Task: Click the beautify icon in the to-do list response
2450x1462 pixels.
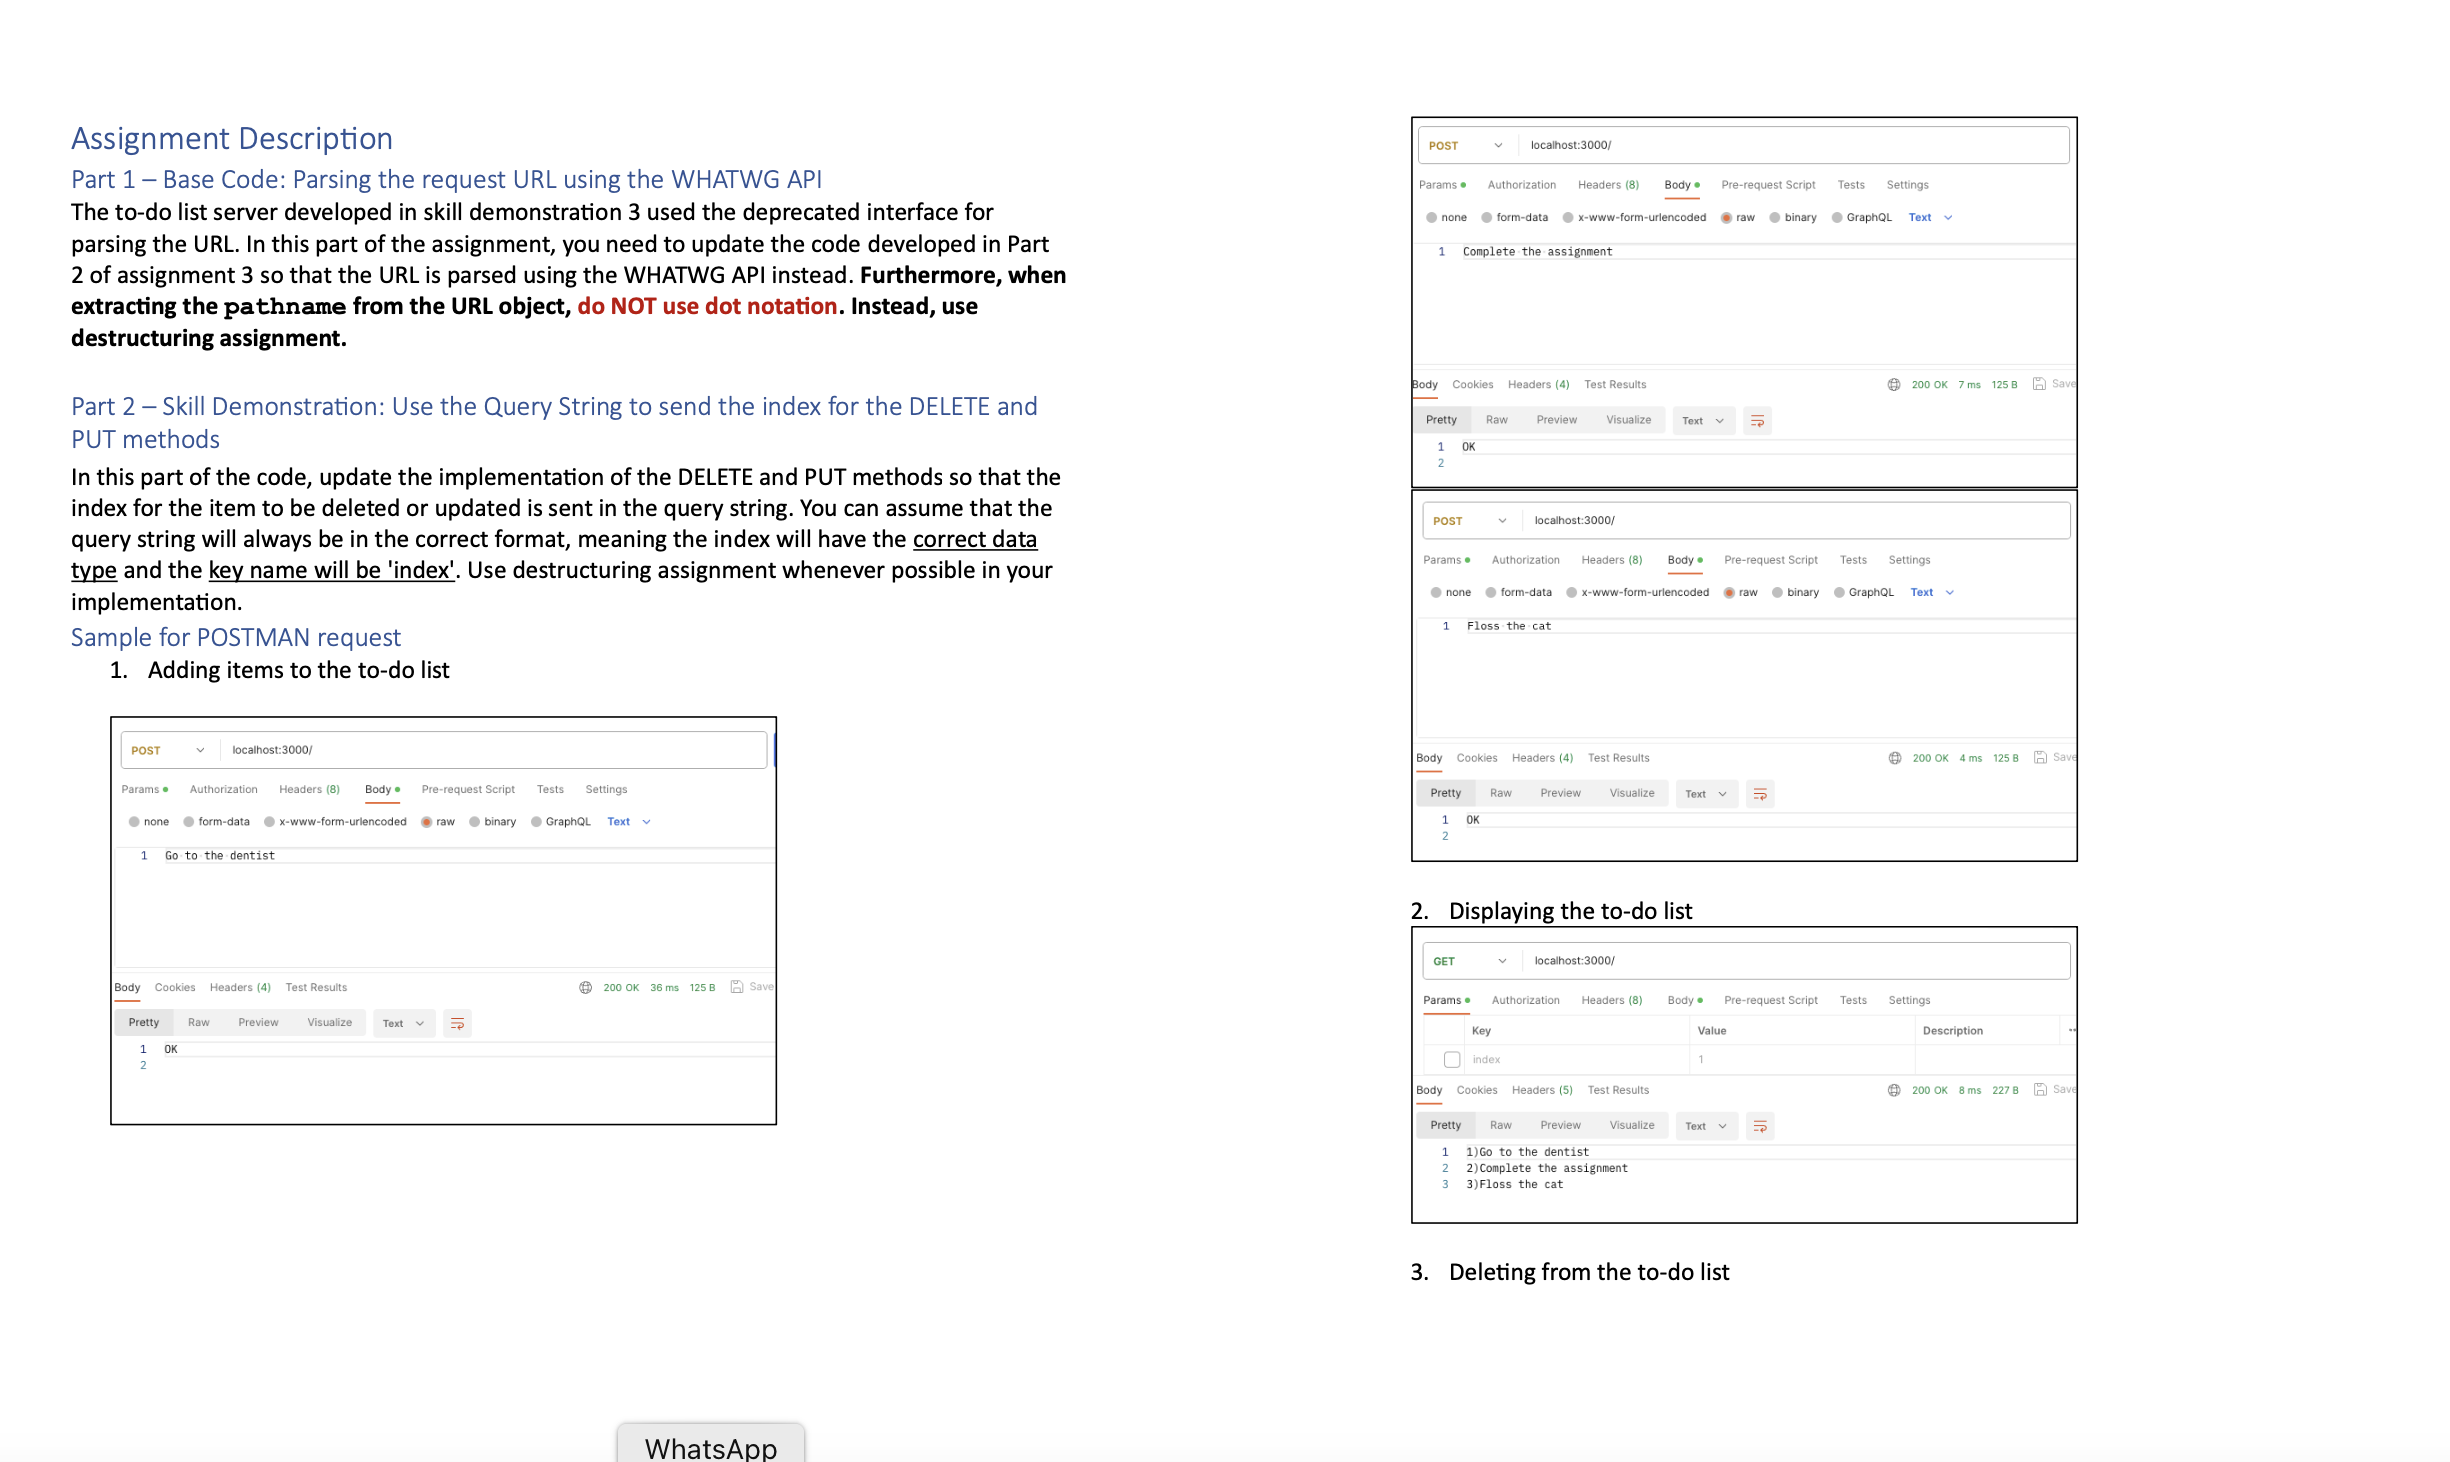Action: point(1760,1126)
